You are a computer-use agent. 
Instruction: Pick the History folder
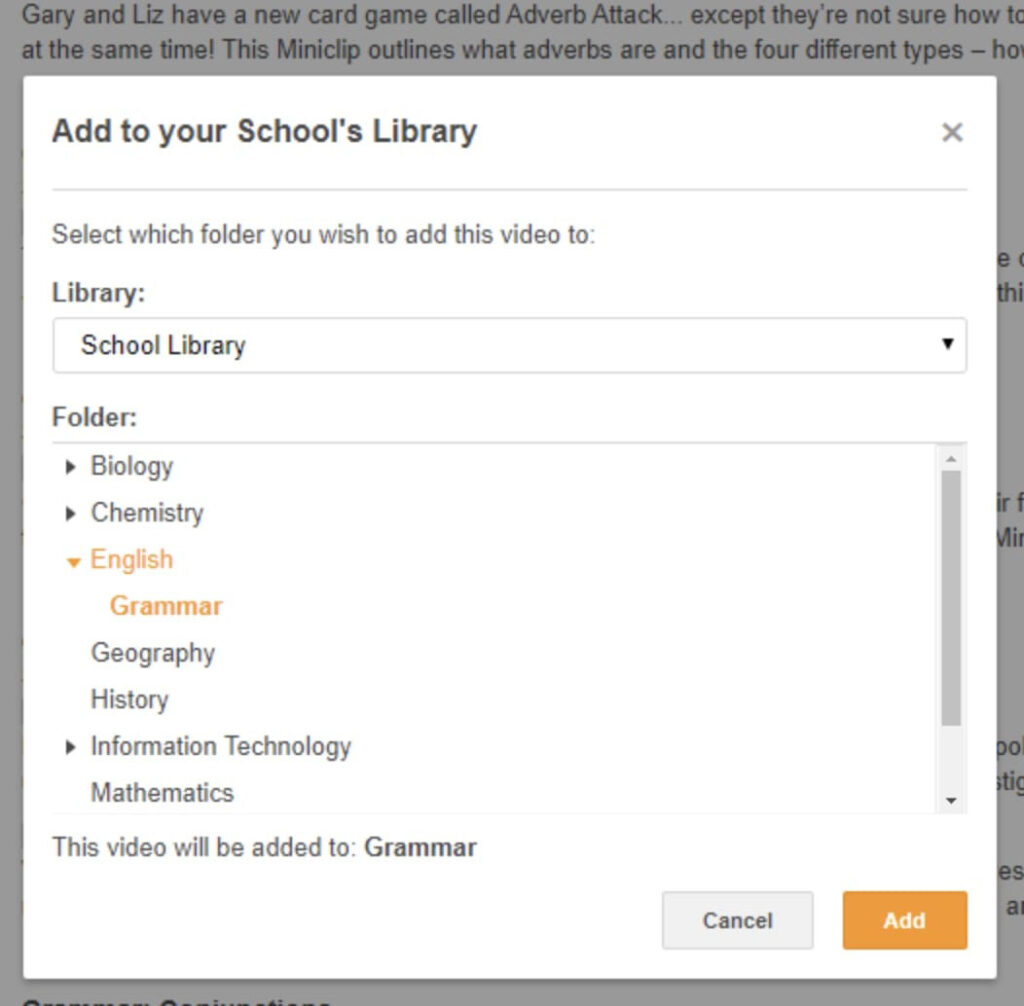tap(130, 699)
